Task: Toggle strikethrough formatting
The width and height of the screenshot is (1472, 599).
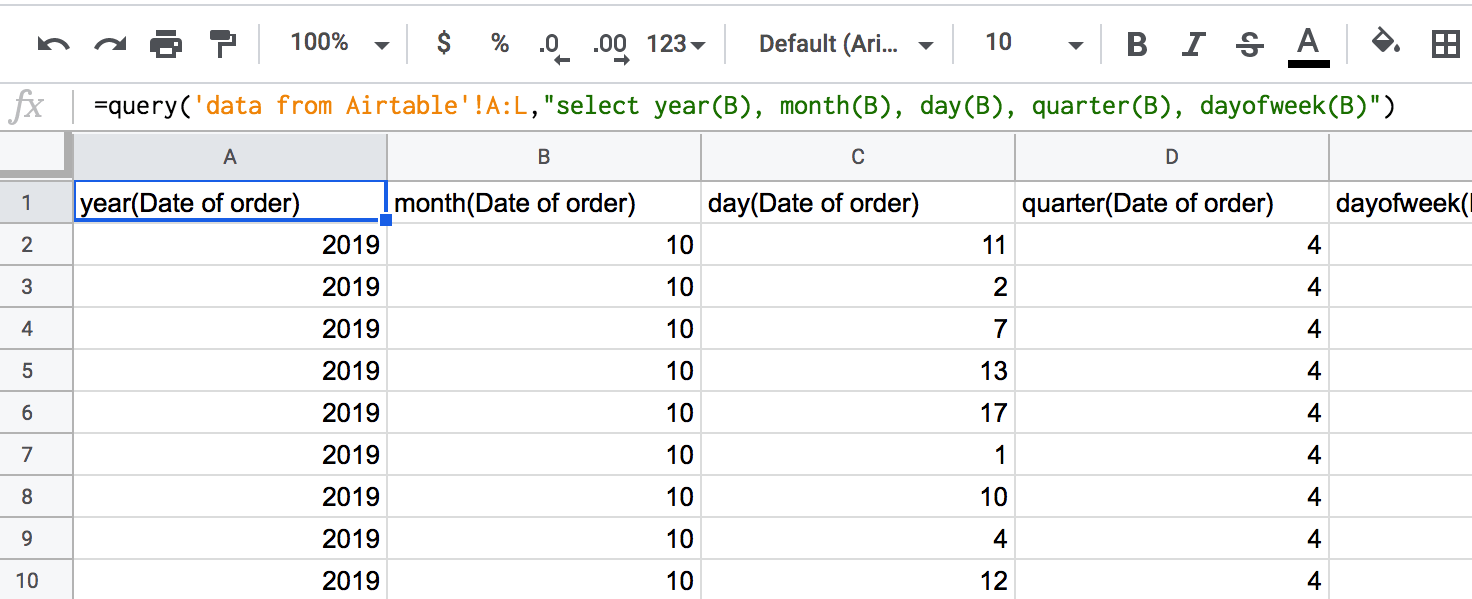Action: click(x=1249, y=44)
